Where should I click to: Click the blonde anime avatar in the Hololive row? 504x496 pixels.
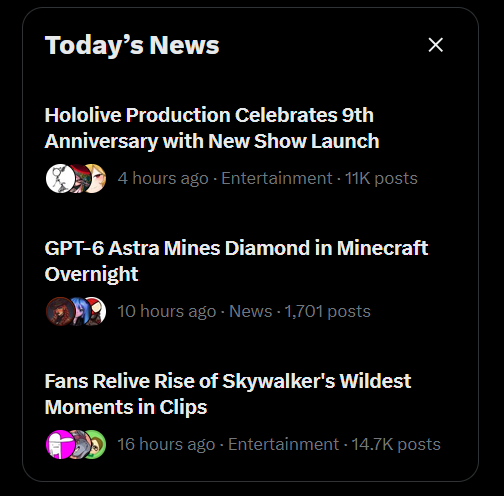[x=98, y=178]
